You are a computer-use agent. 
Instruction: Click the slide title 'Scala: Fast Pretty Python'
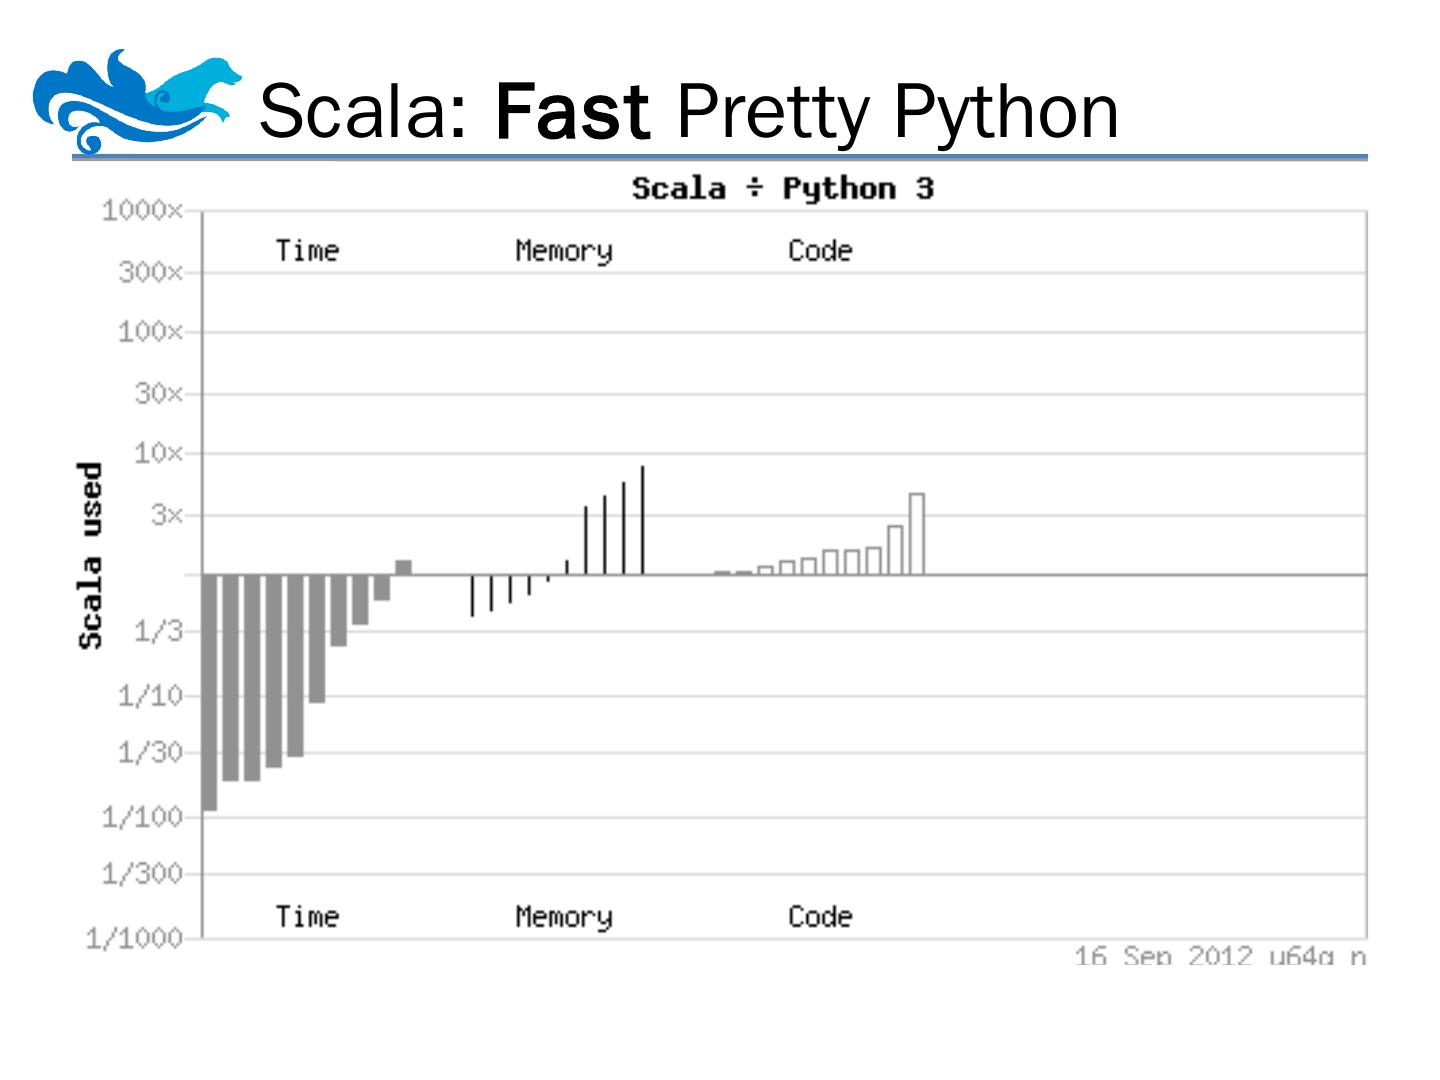[x=688, y=111]
